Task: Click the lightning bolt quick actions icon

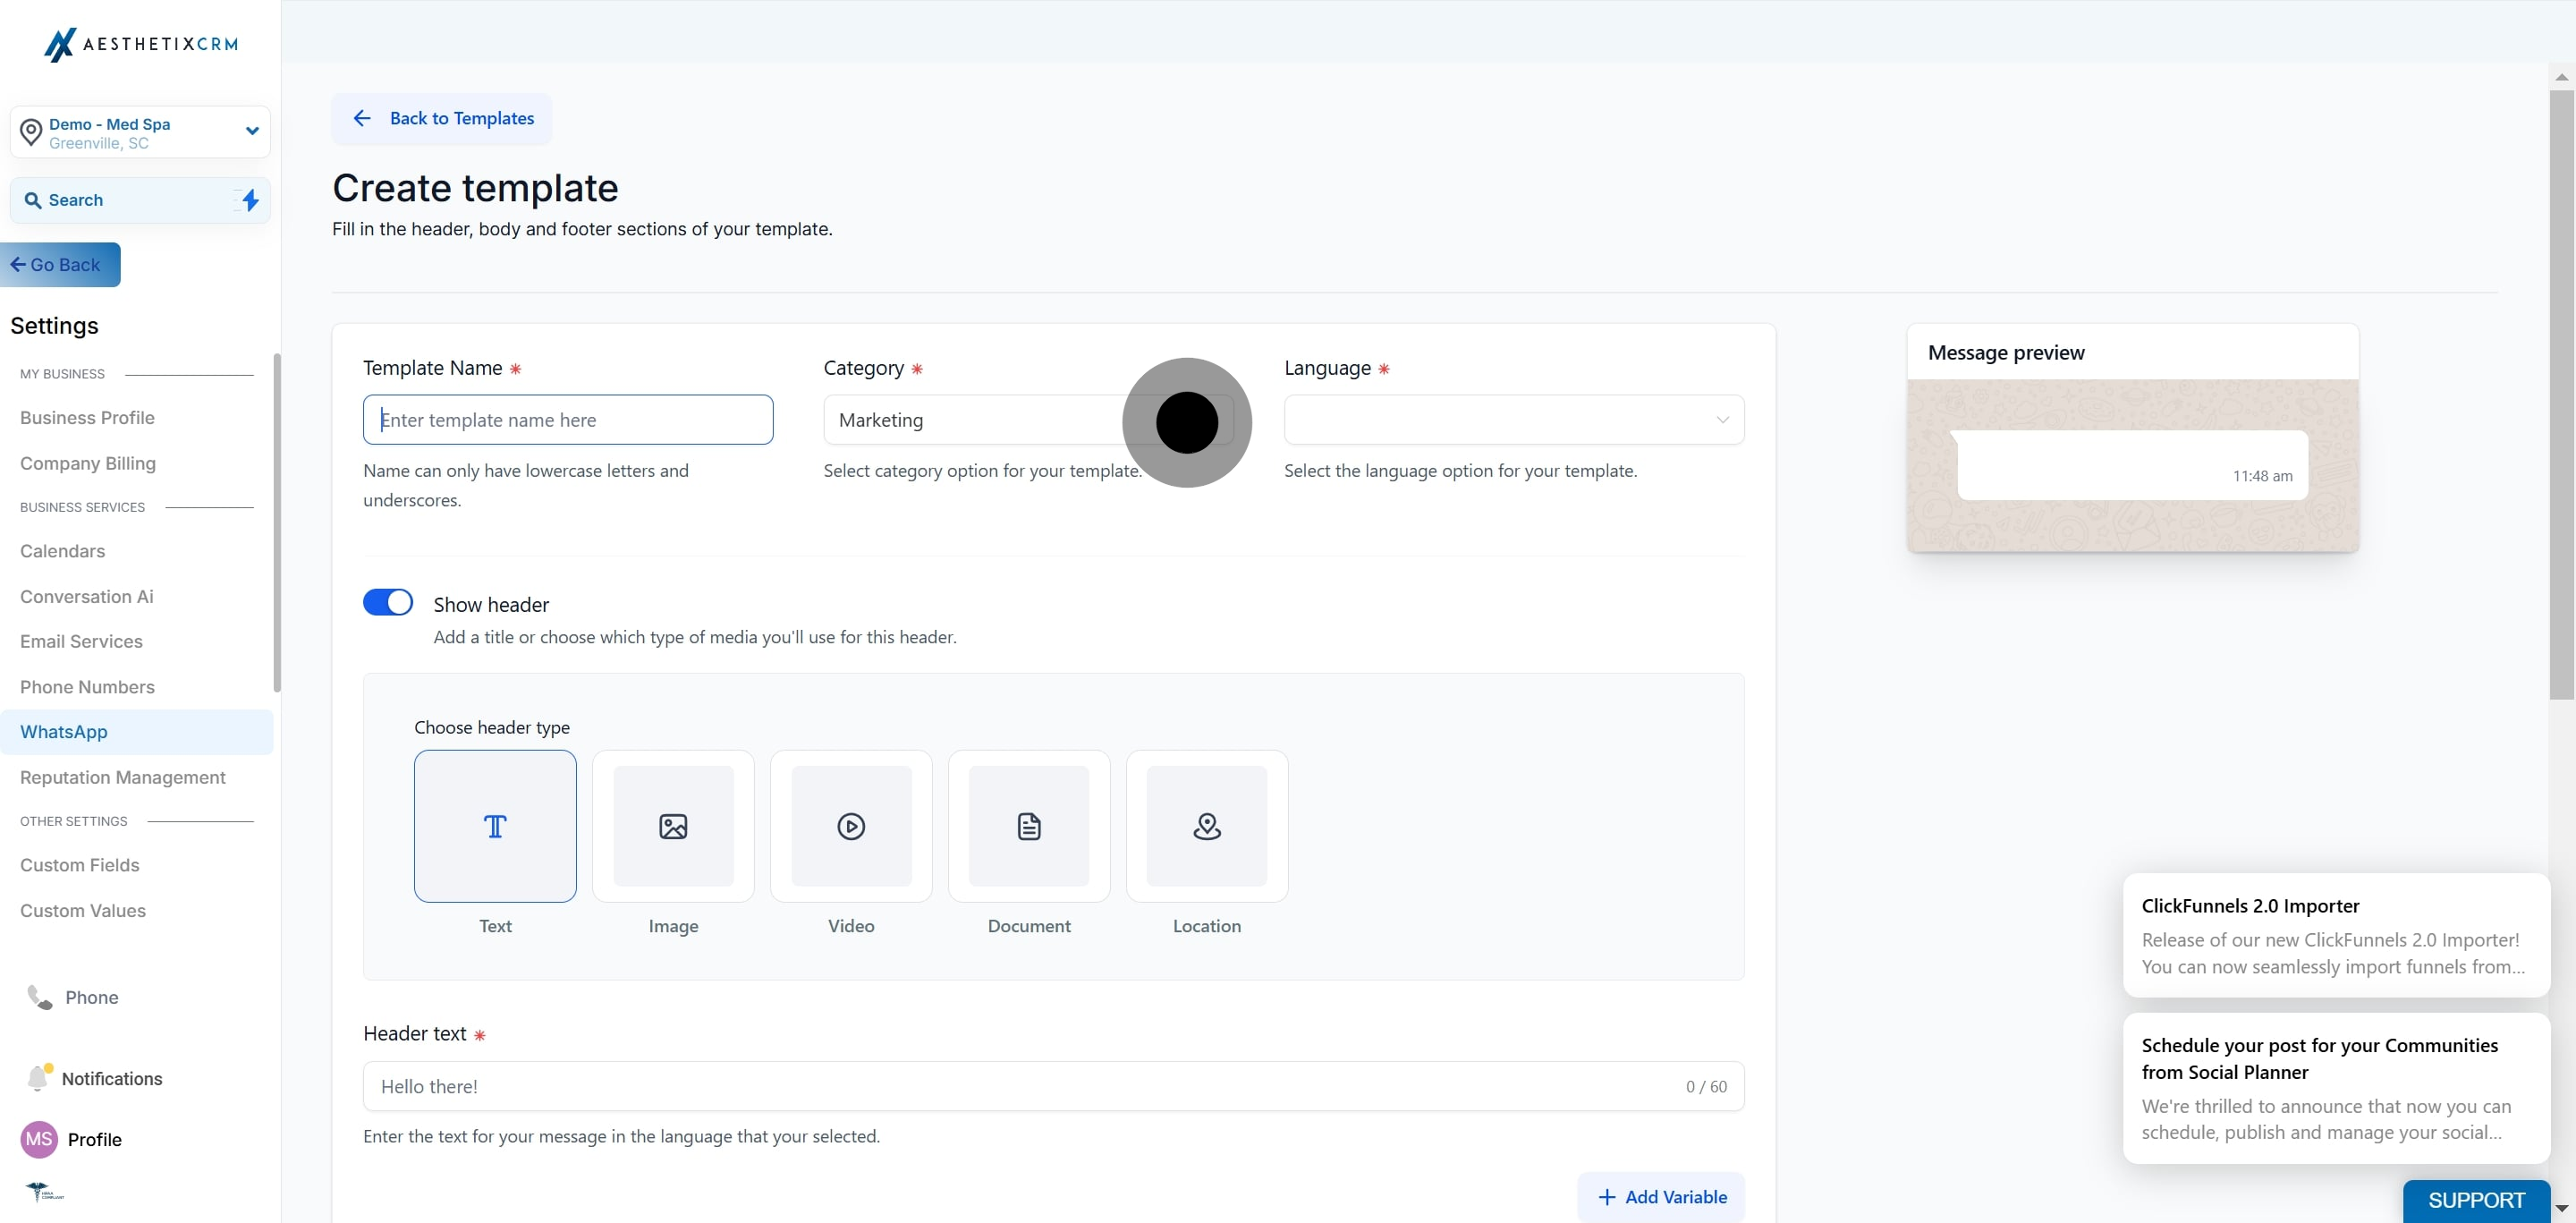Action: (x=250, y=200)
